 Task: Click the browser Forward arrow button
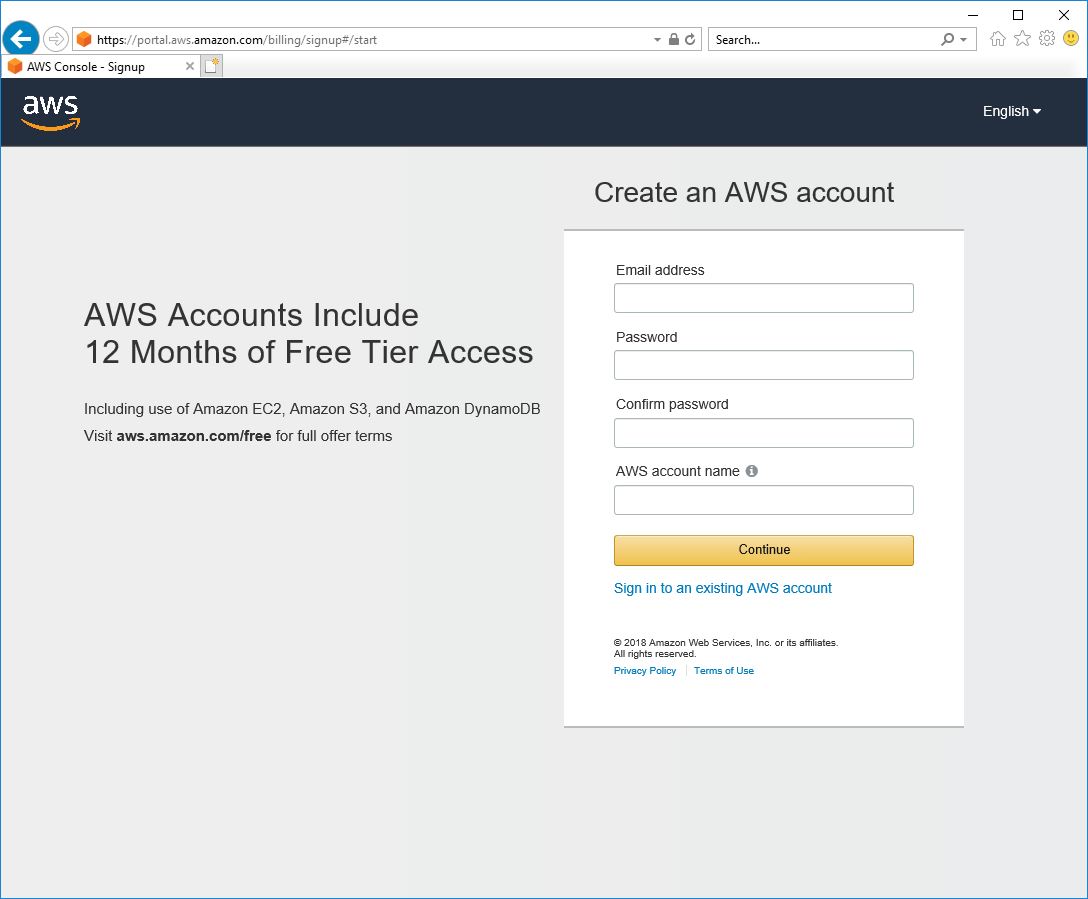pyautogui.click(x=56, y=39)
